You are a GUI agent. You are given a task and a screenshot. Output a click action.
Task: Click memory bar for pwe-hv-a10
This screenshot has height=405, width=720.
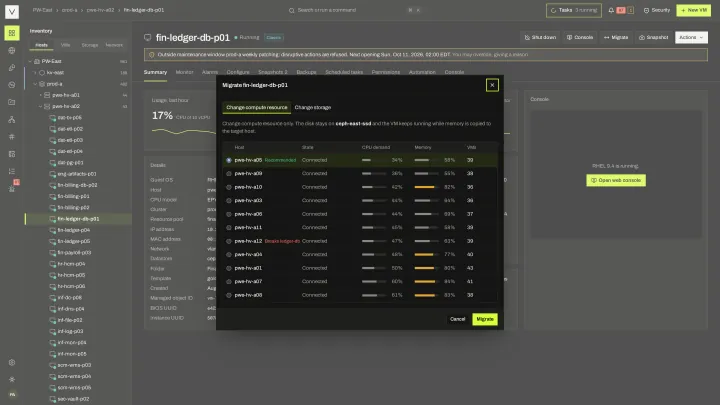coord(427,187)
